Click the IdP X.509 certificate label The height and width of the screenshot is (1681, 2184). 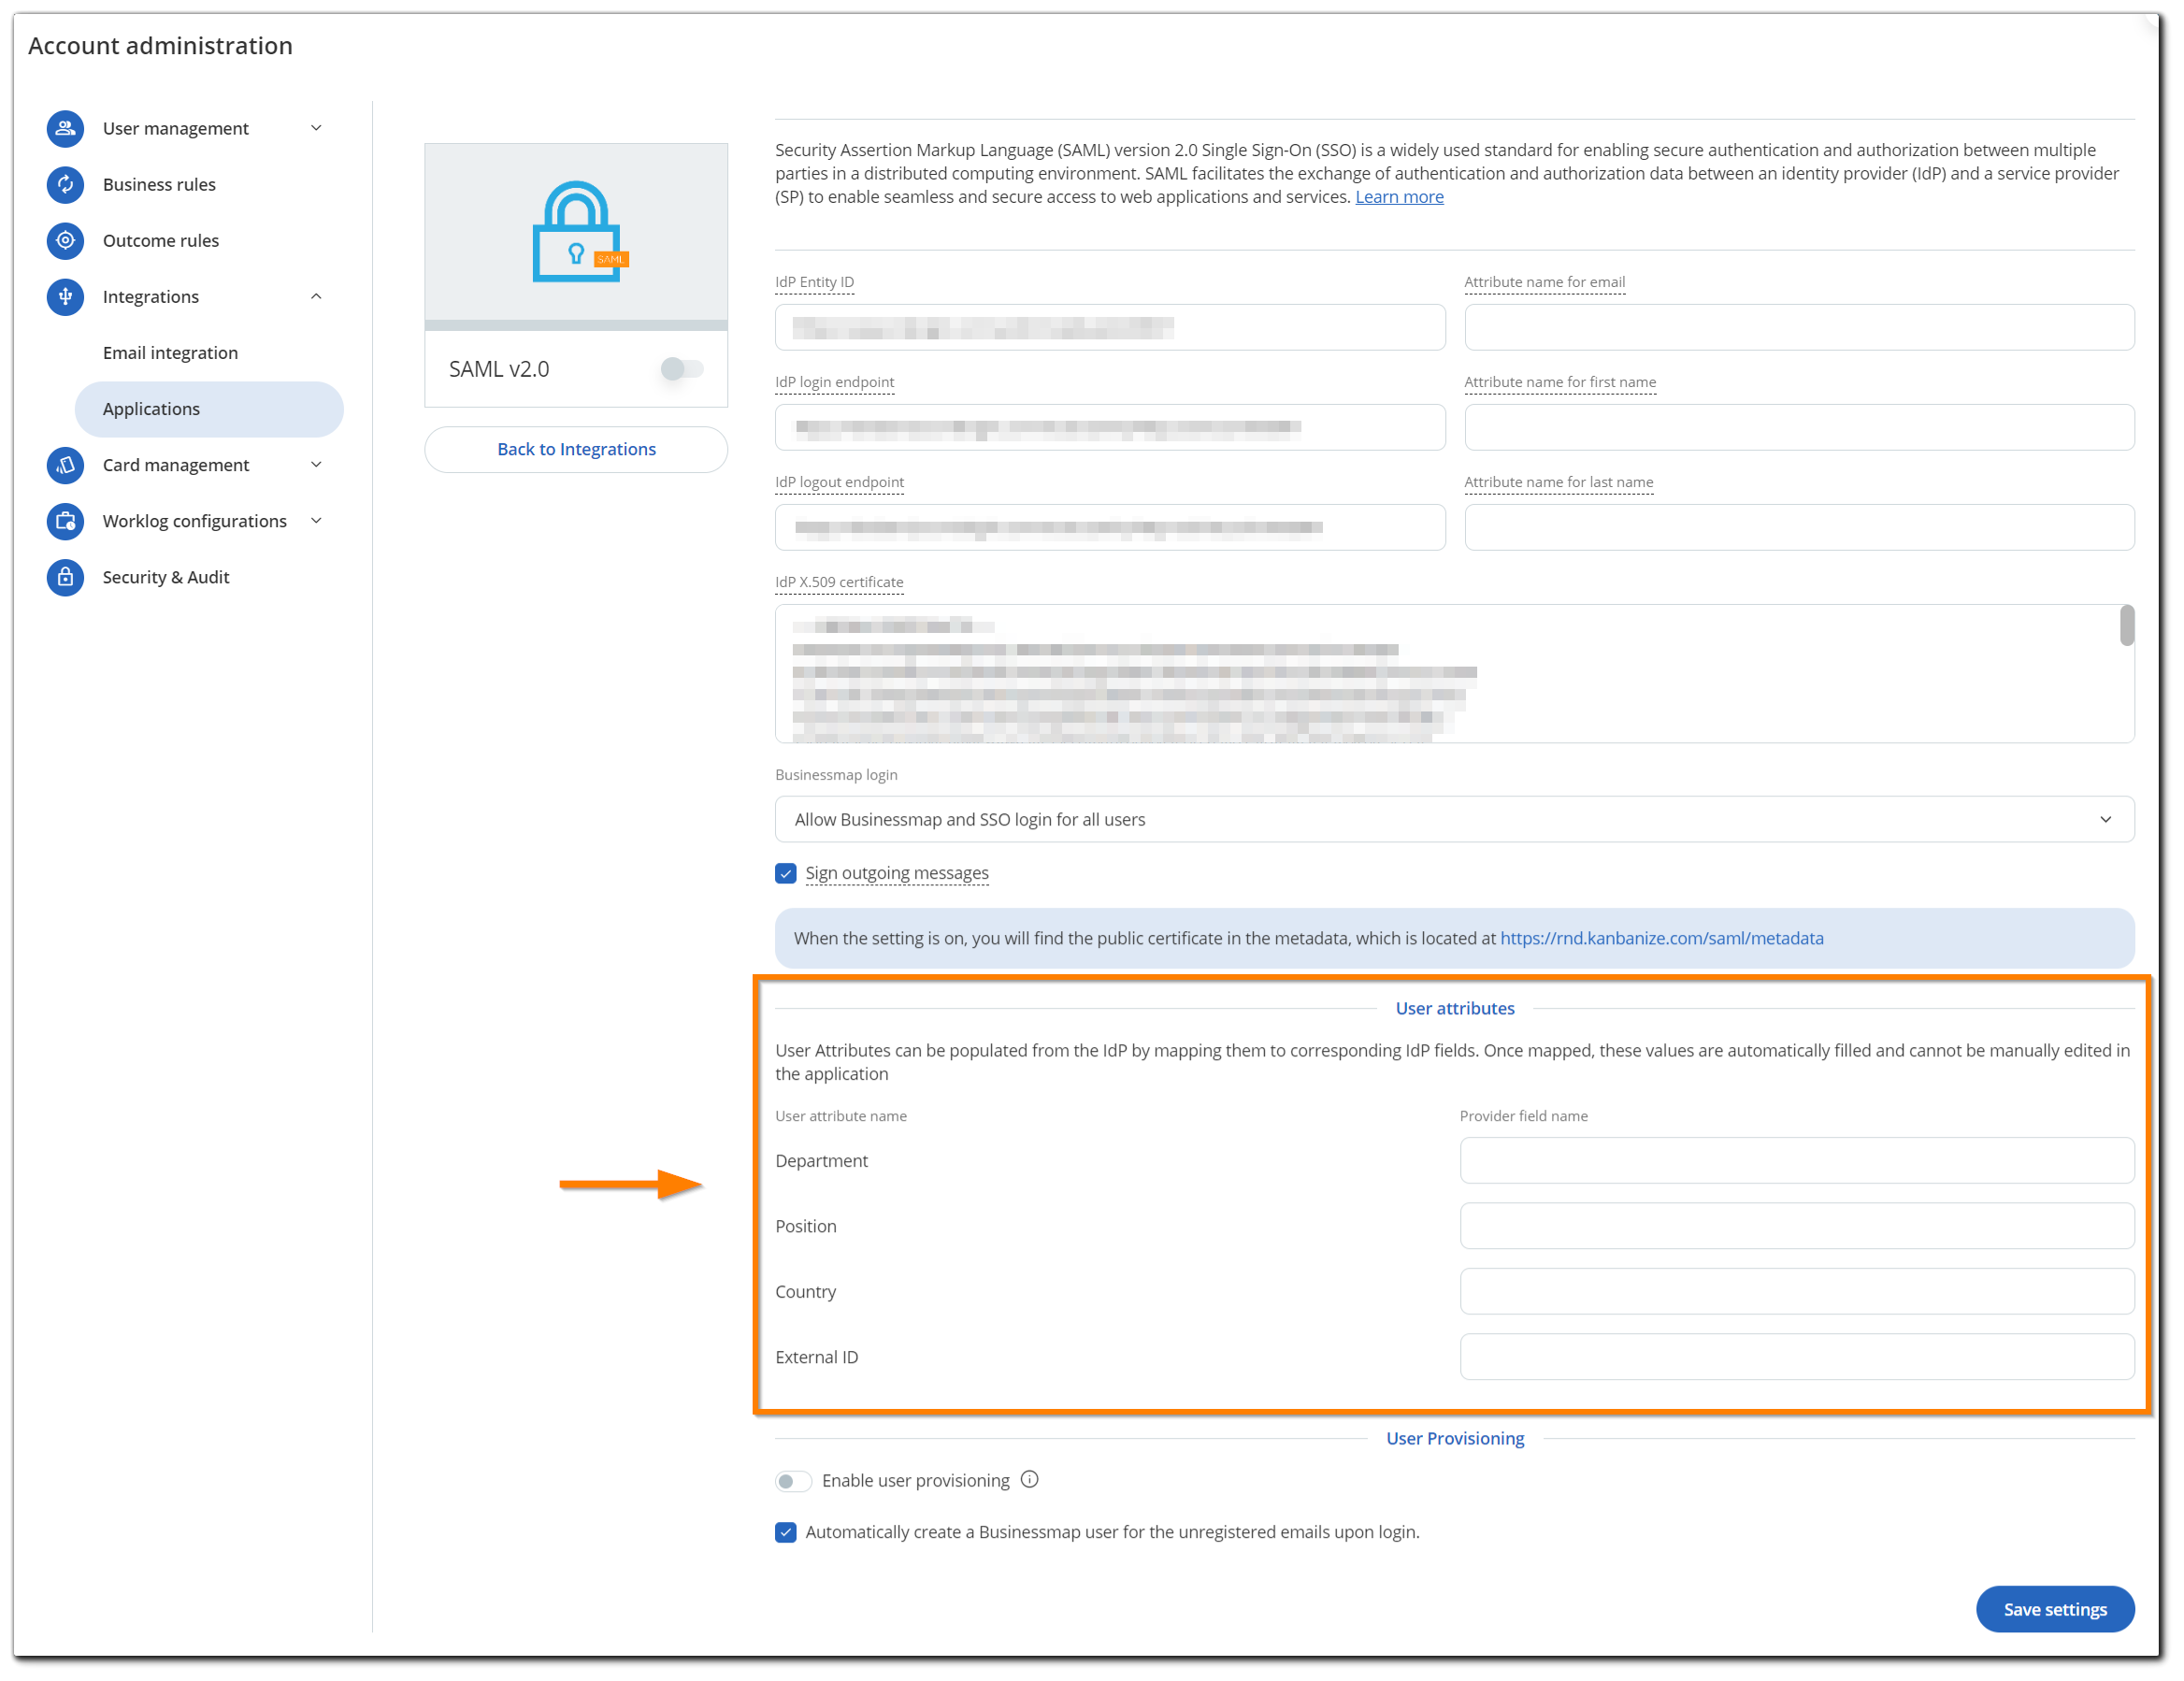tap(839, 582)
